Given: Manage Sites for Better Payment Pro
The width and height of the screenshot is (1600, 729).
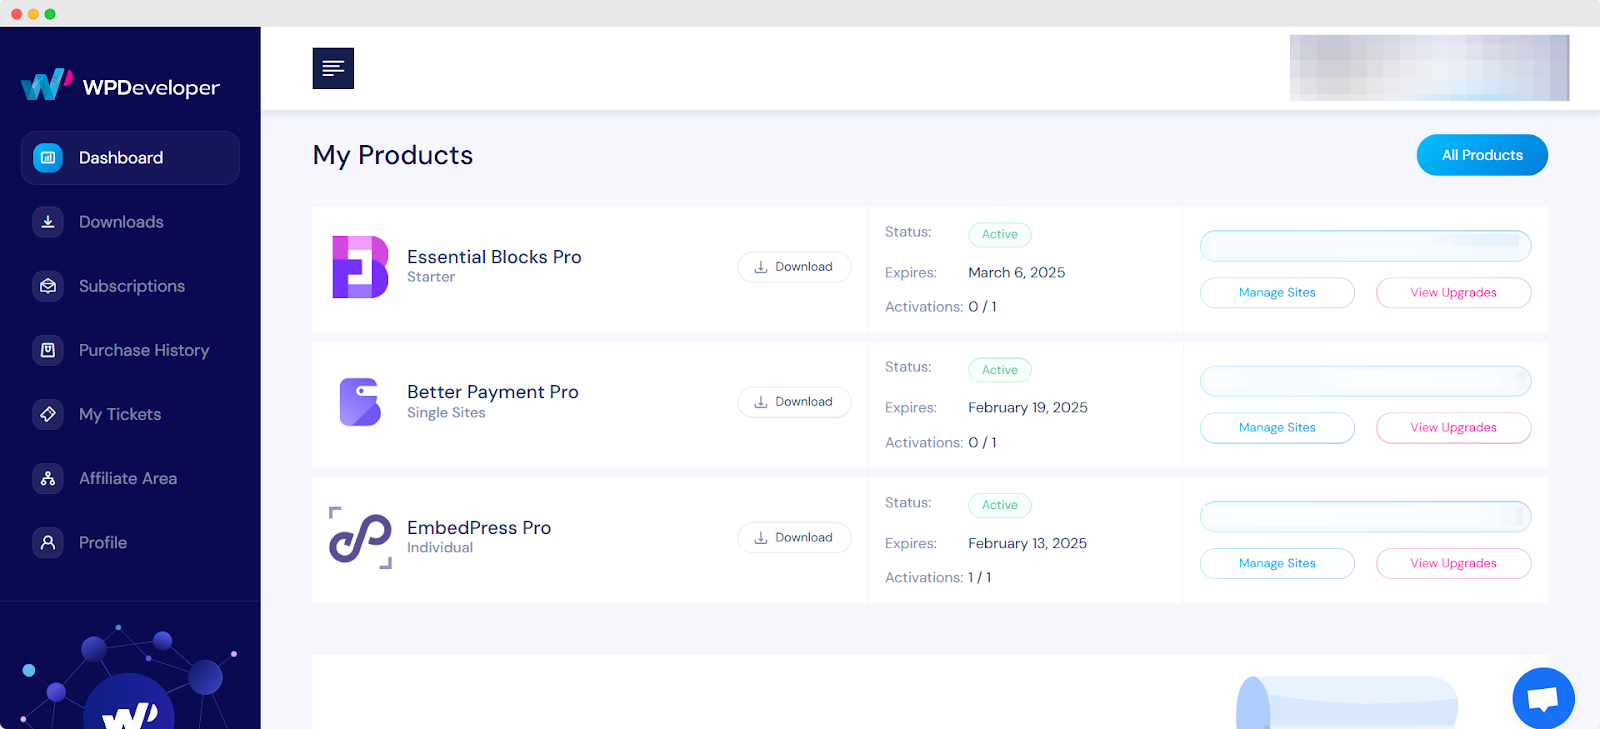Looking at the screenshot, I should click(1277, 428).
